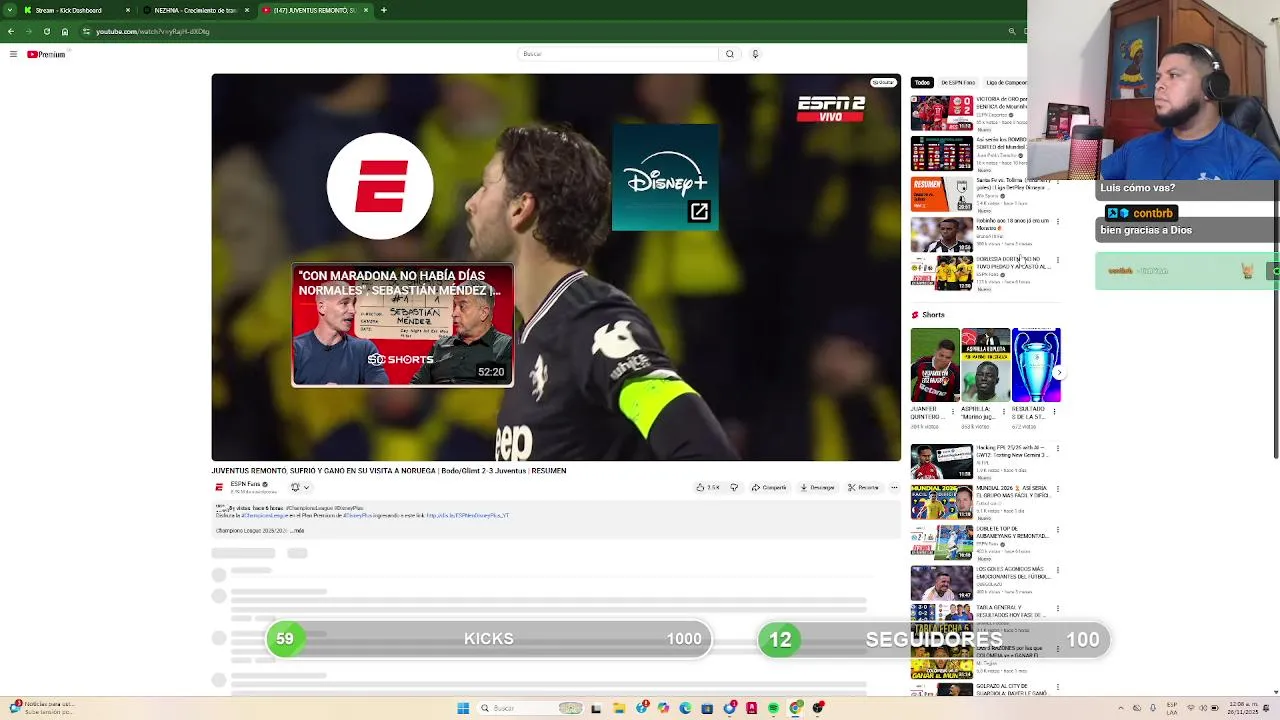The width and height of the screenshot is (1280, 720).
Task: Close the Kick Dashboard tab
Action: pos(128,10)
